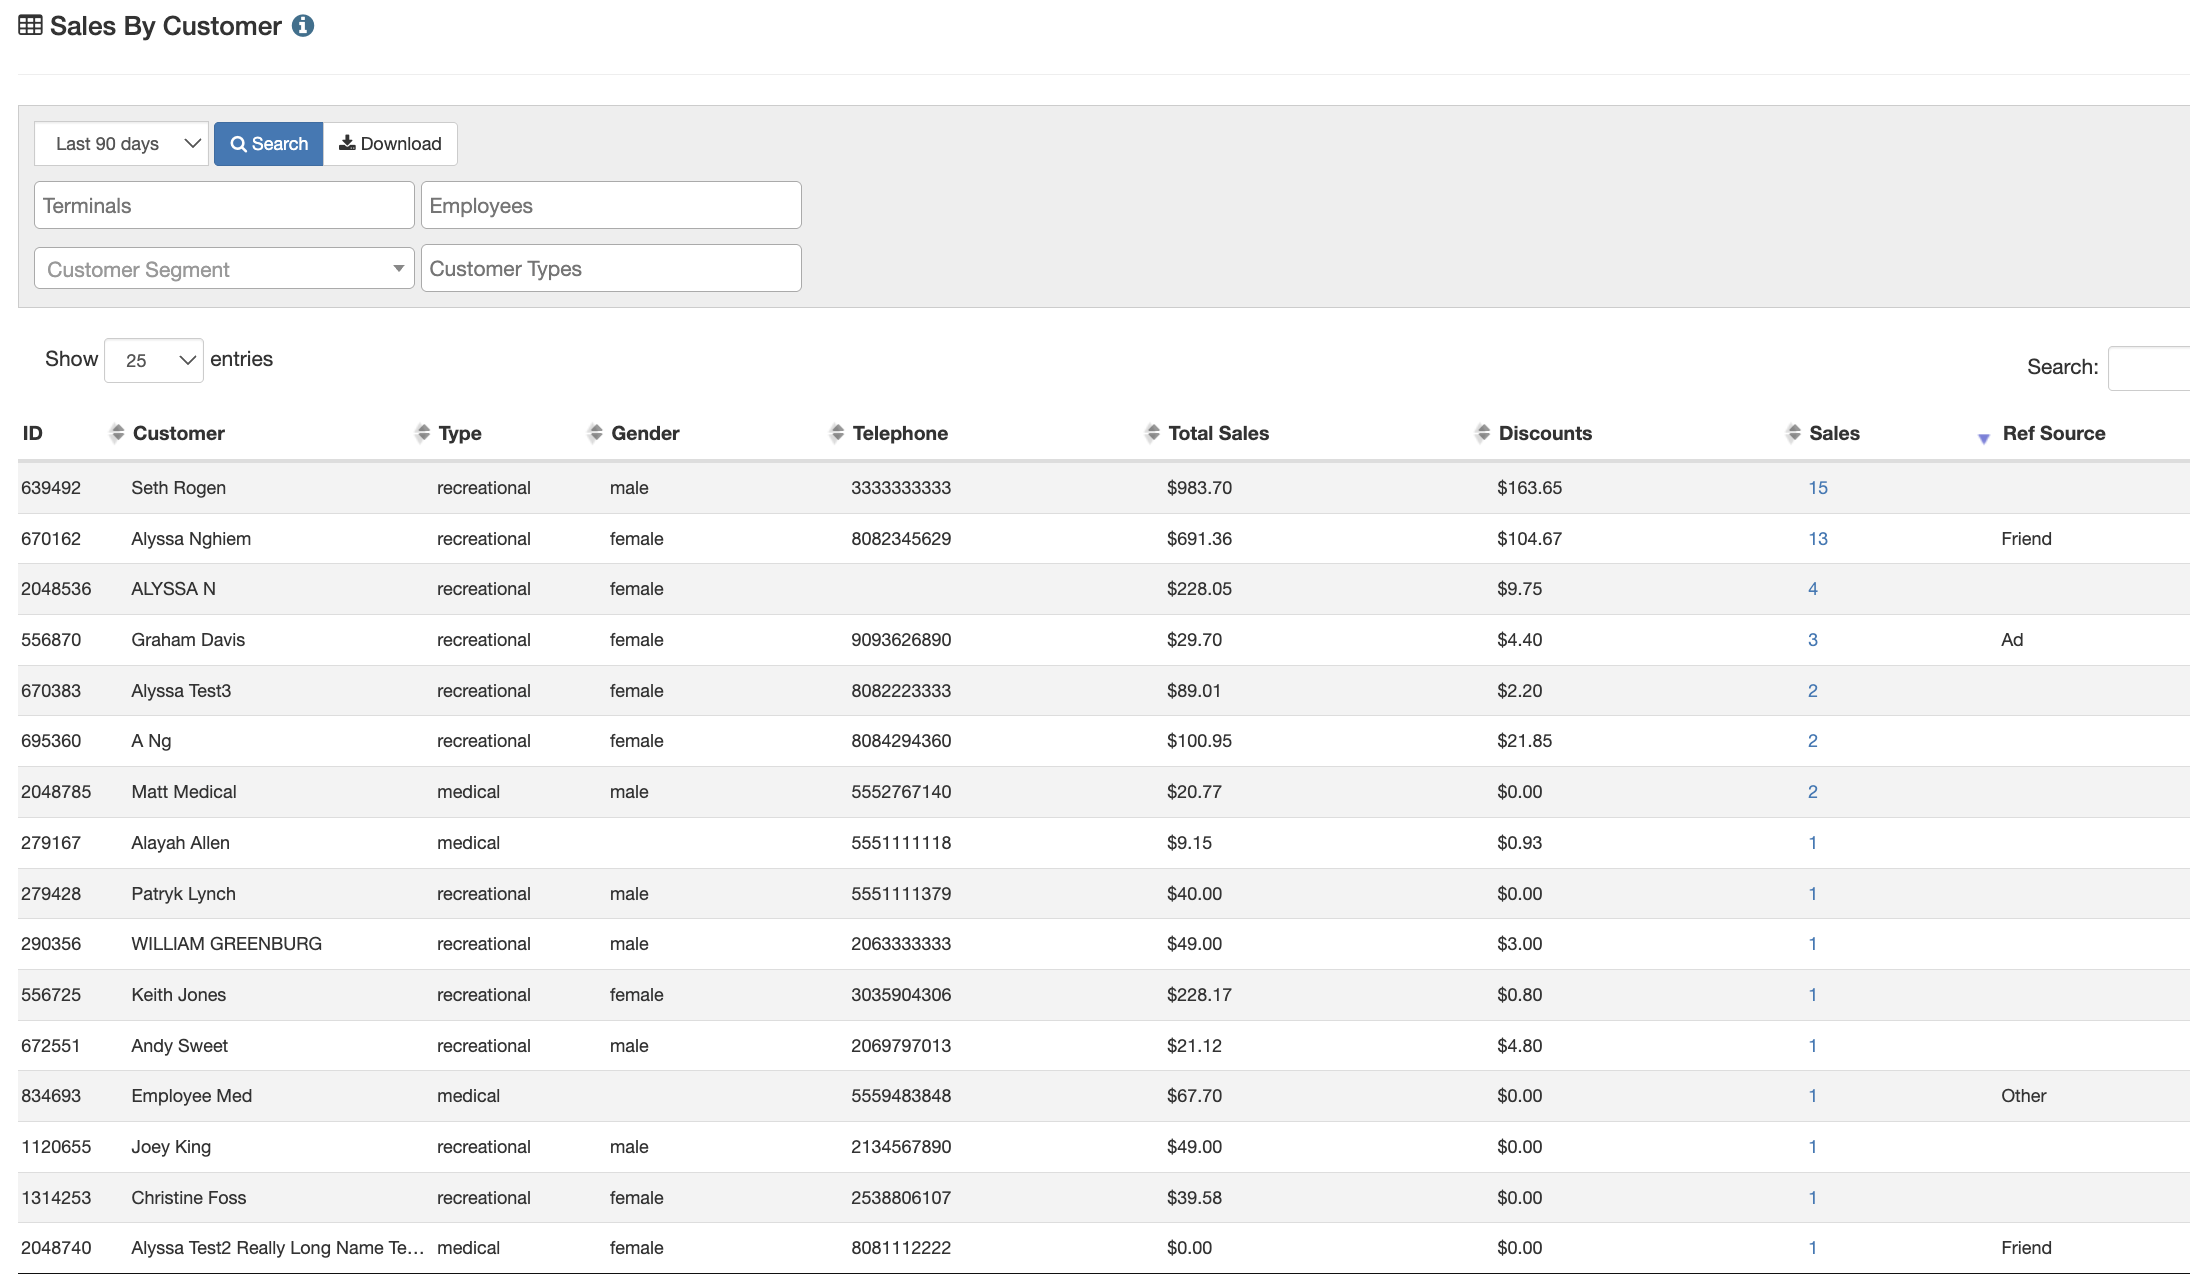Click Ad ref source for Graham Davis

point(2012,640)
